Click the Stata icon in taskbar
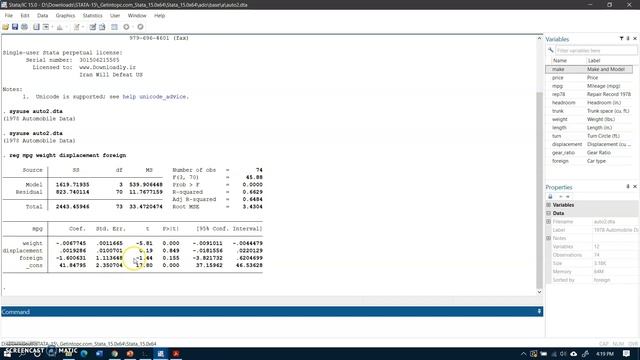640x360 pixels. tap(160, 353)
